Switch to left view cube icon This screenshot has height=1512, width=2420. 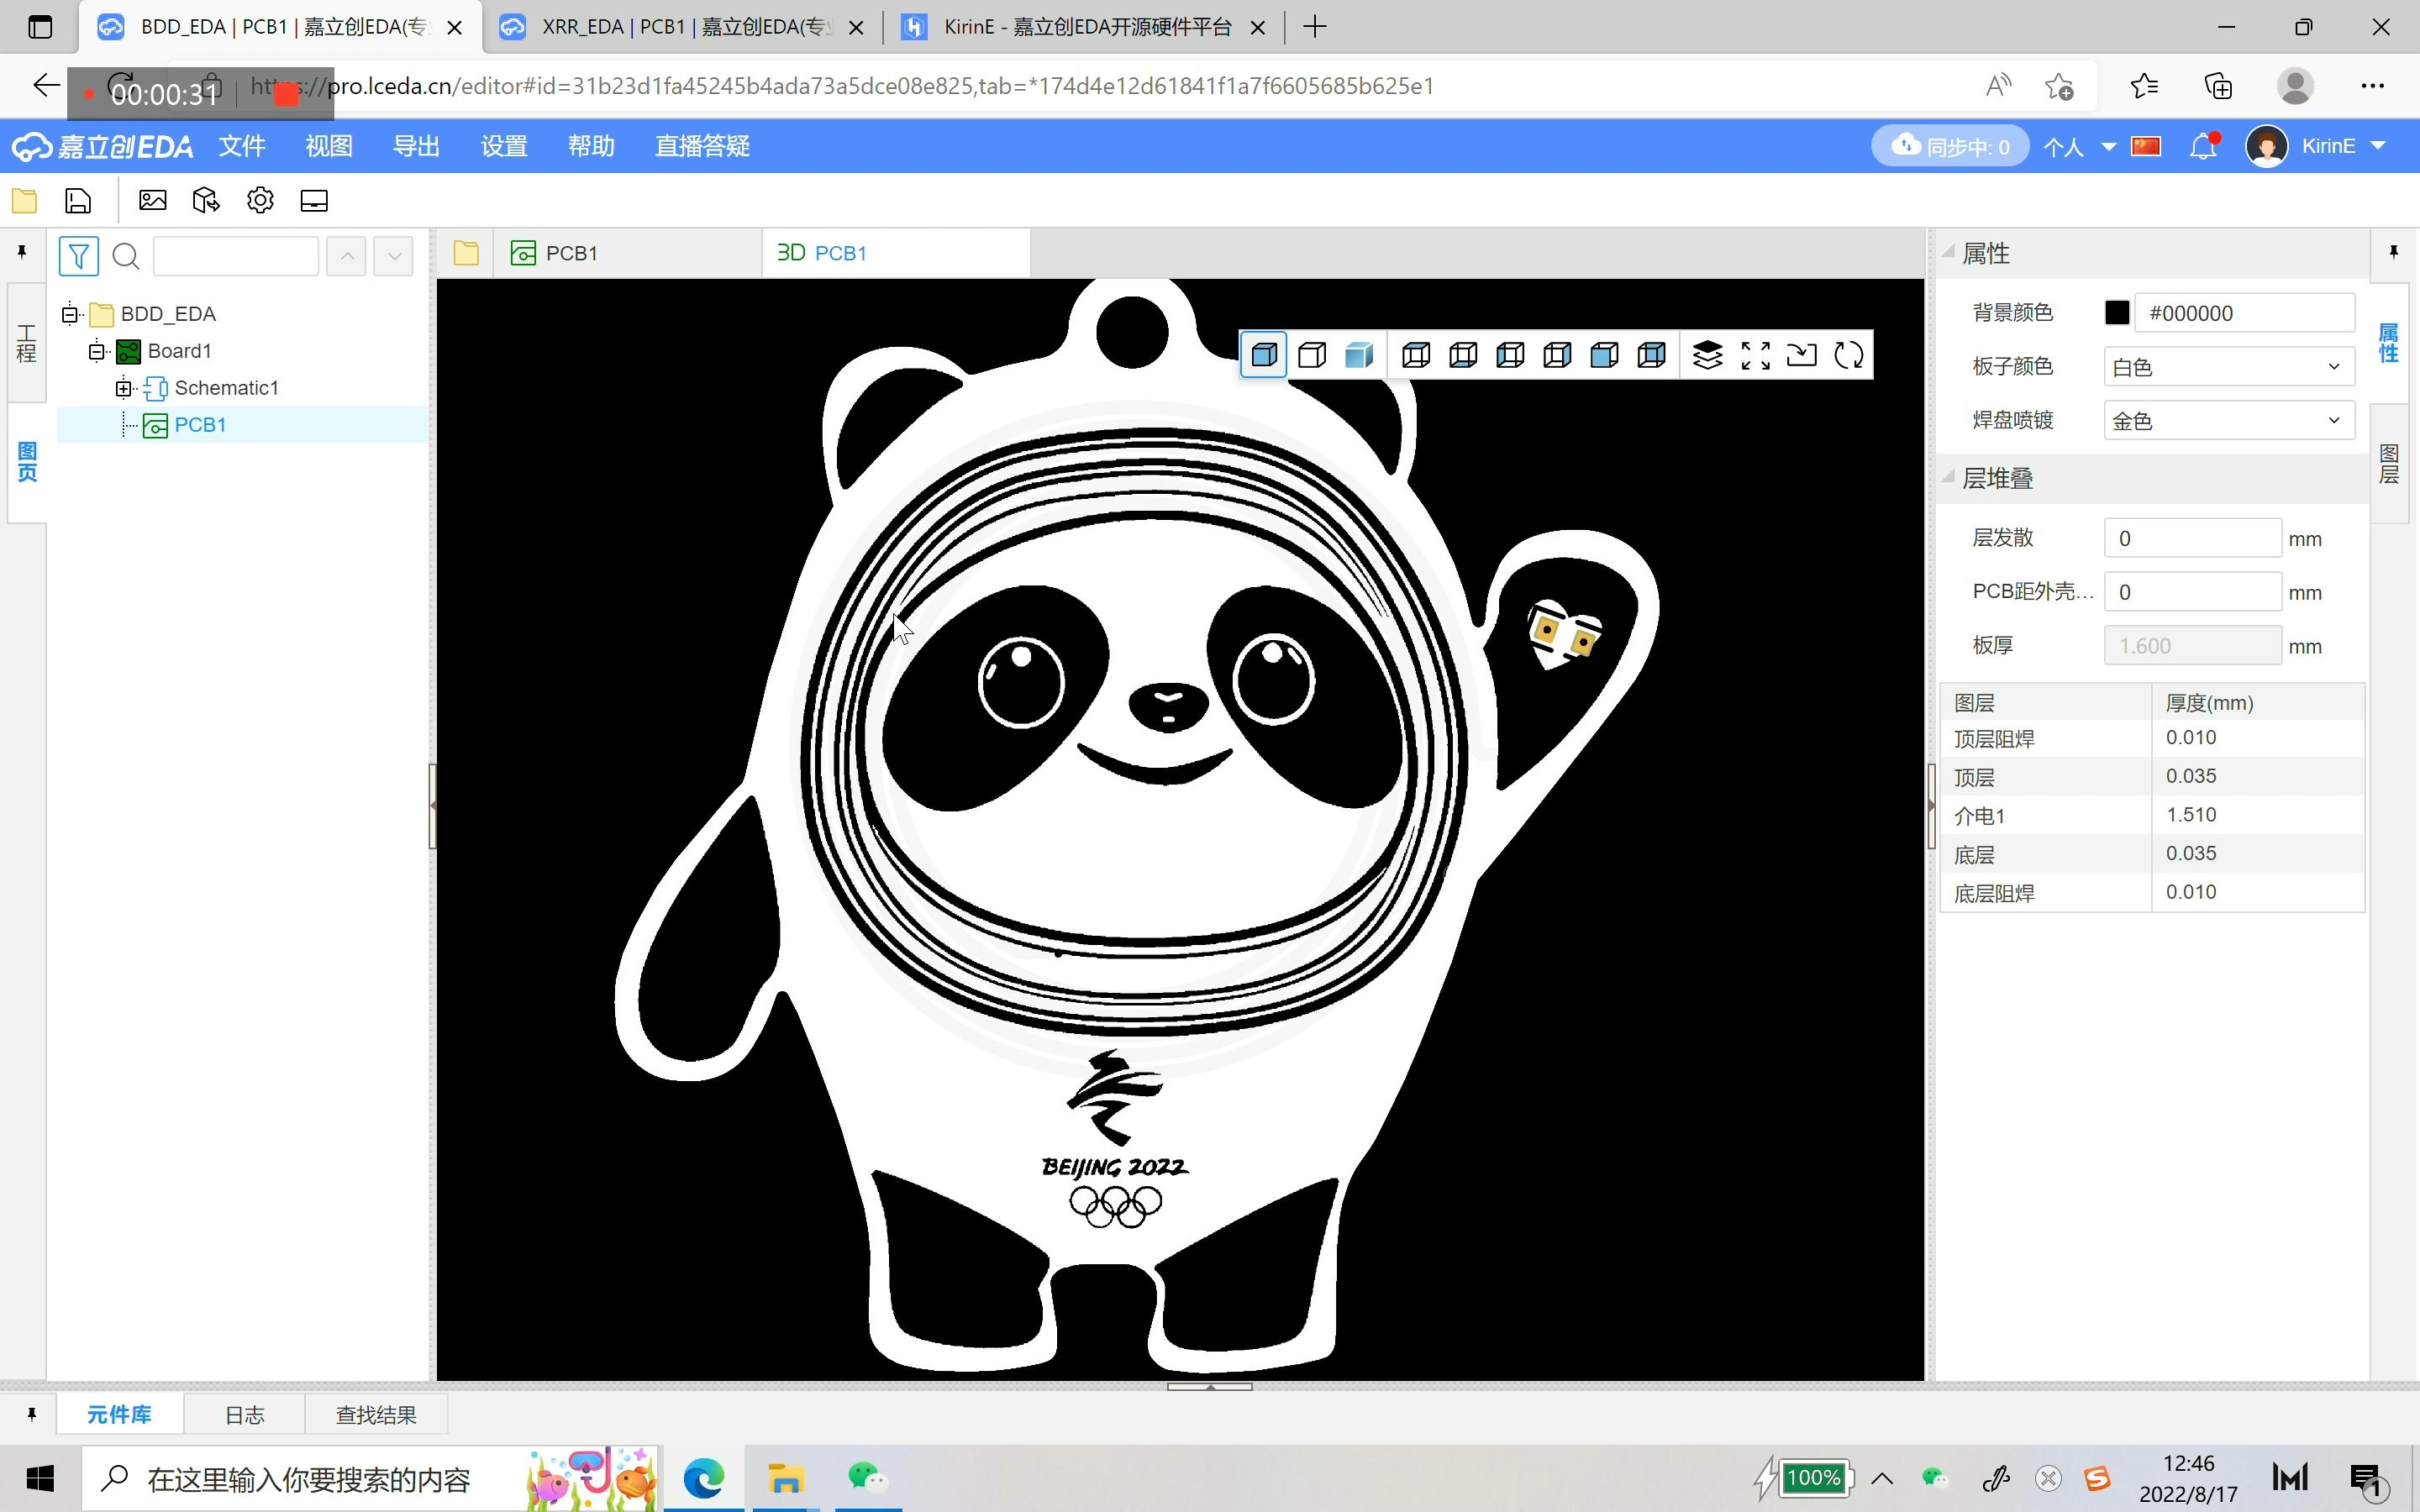click(1510, 355)
